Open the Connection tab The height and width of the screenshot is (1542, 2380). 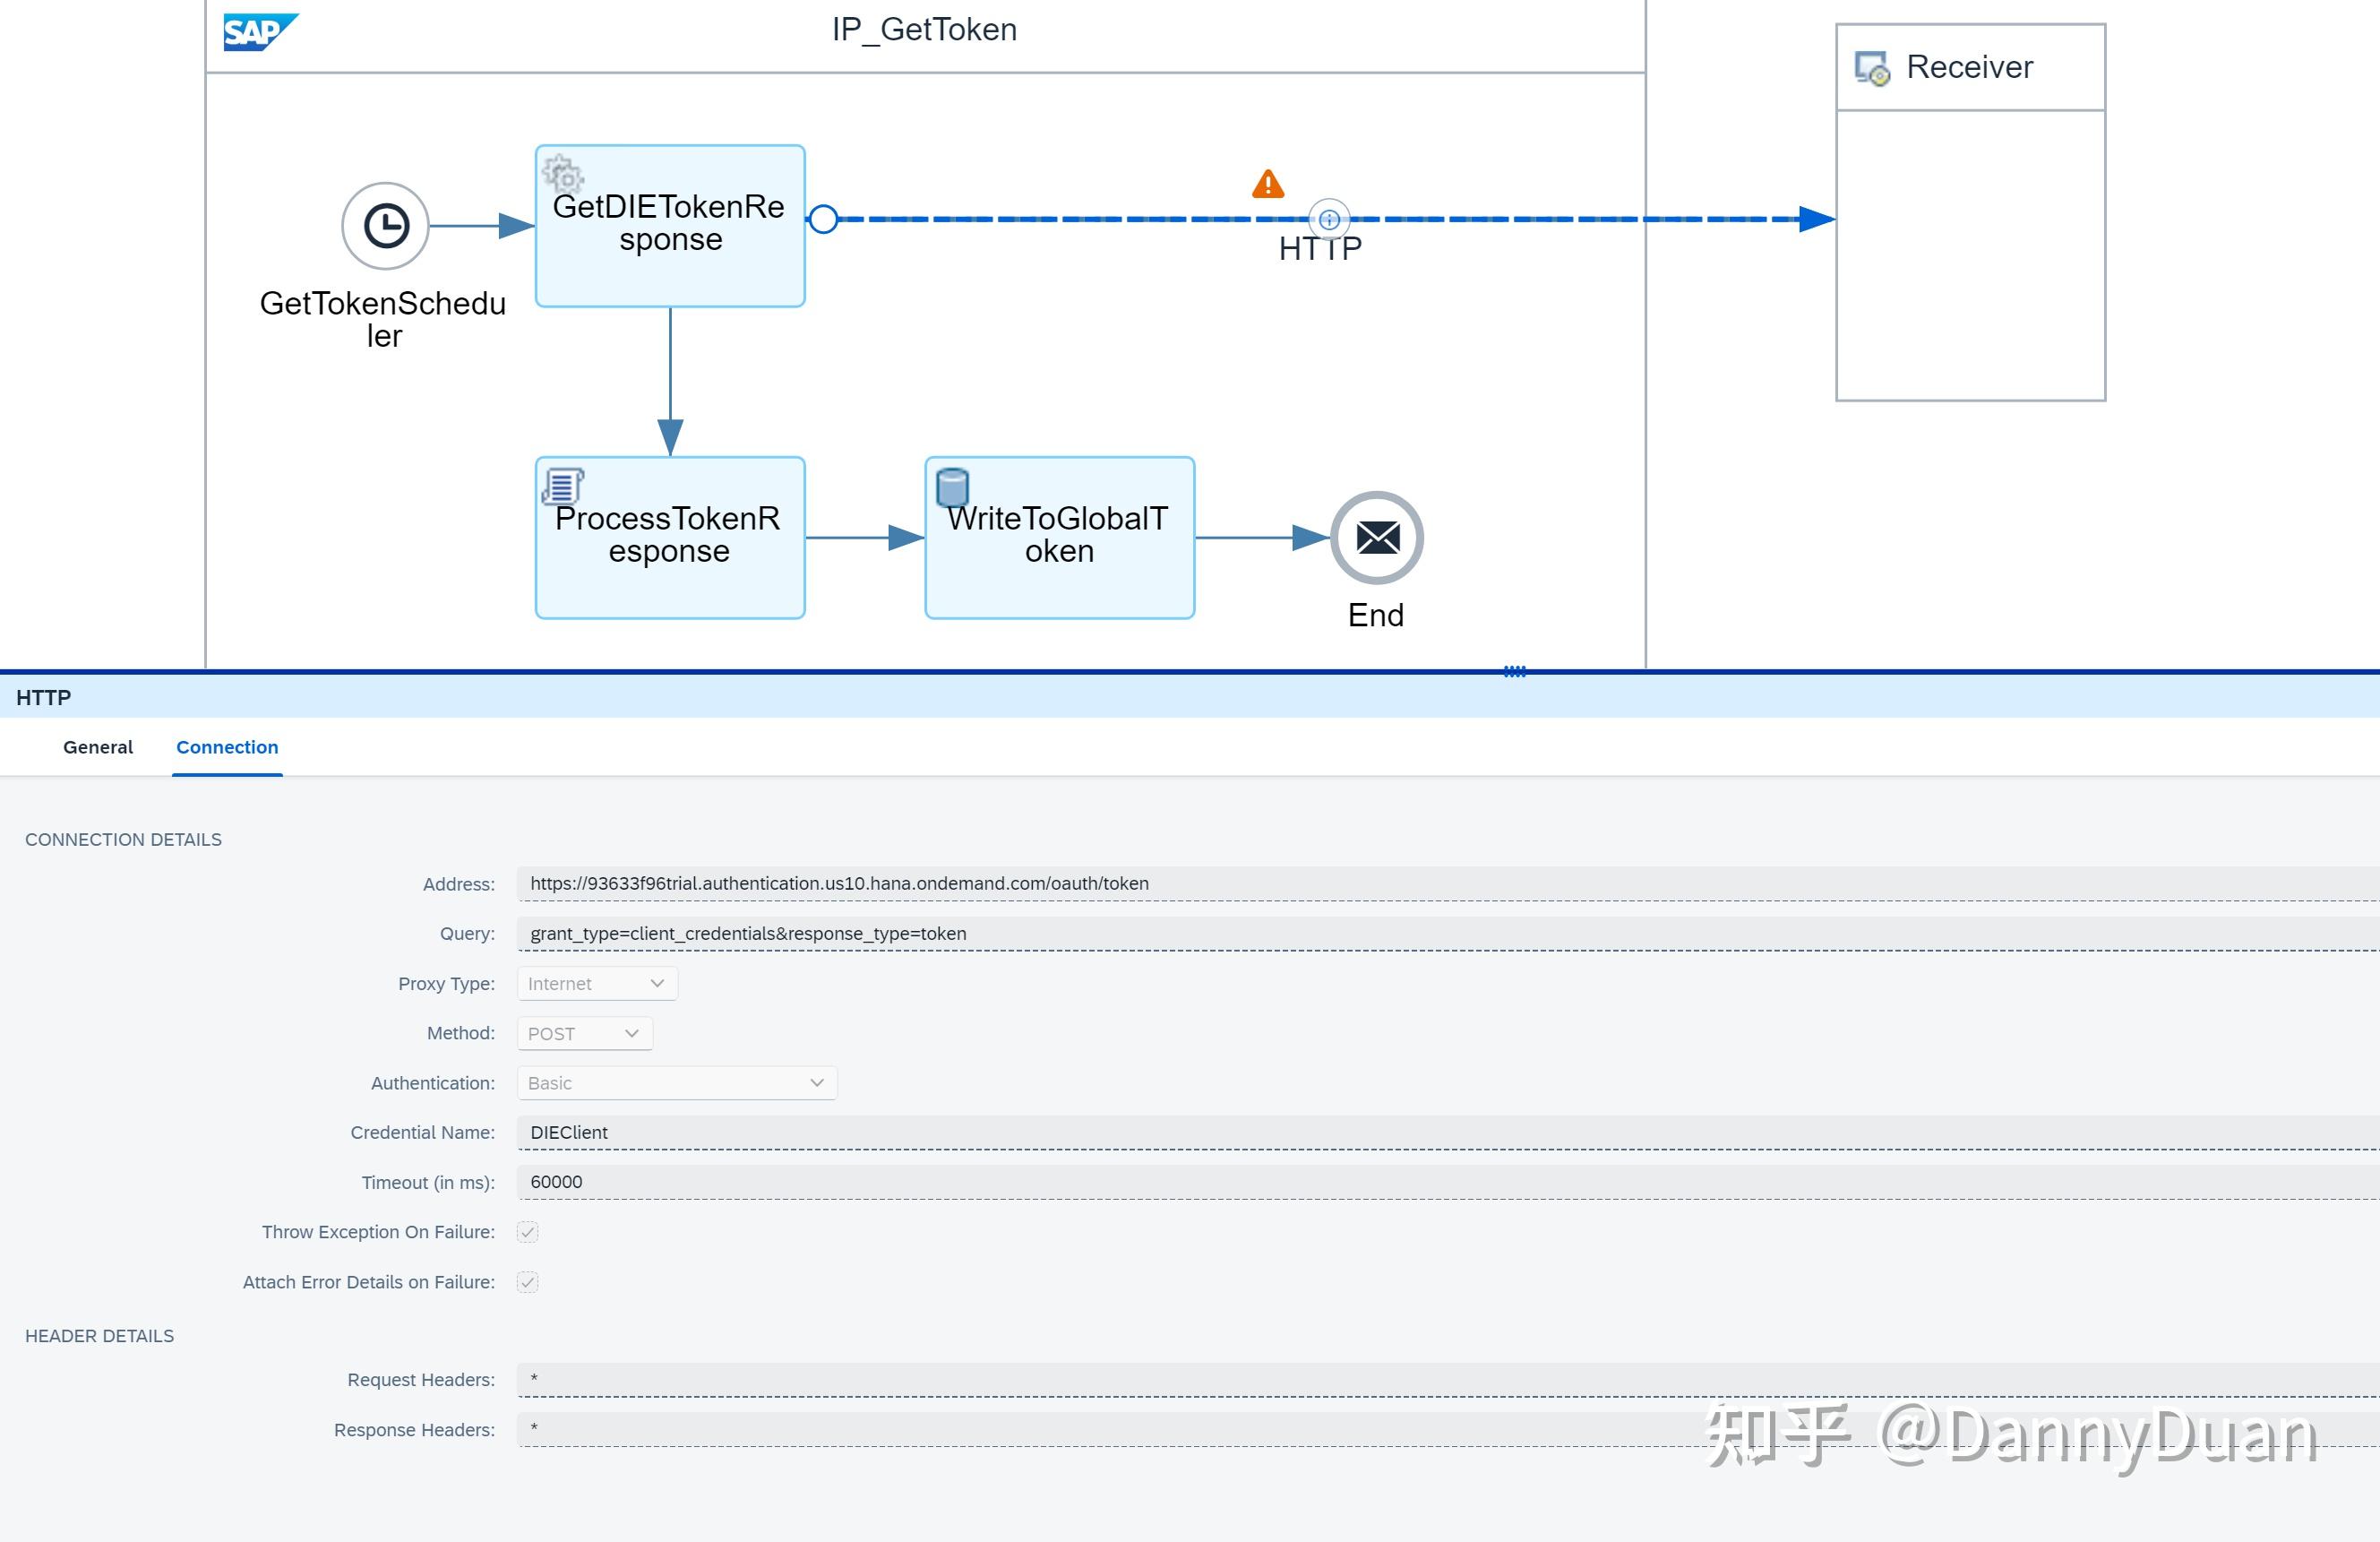[x=227, y=747]
